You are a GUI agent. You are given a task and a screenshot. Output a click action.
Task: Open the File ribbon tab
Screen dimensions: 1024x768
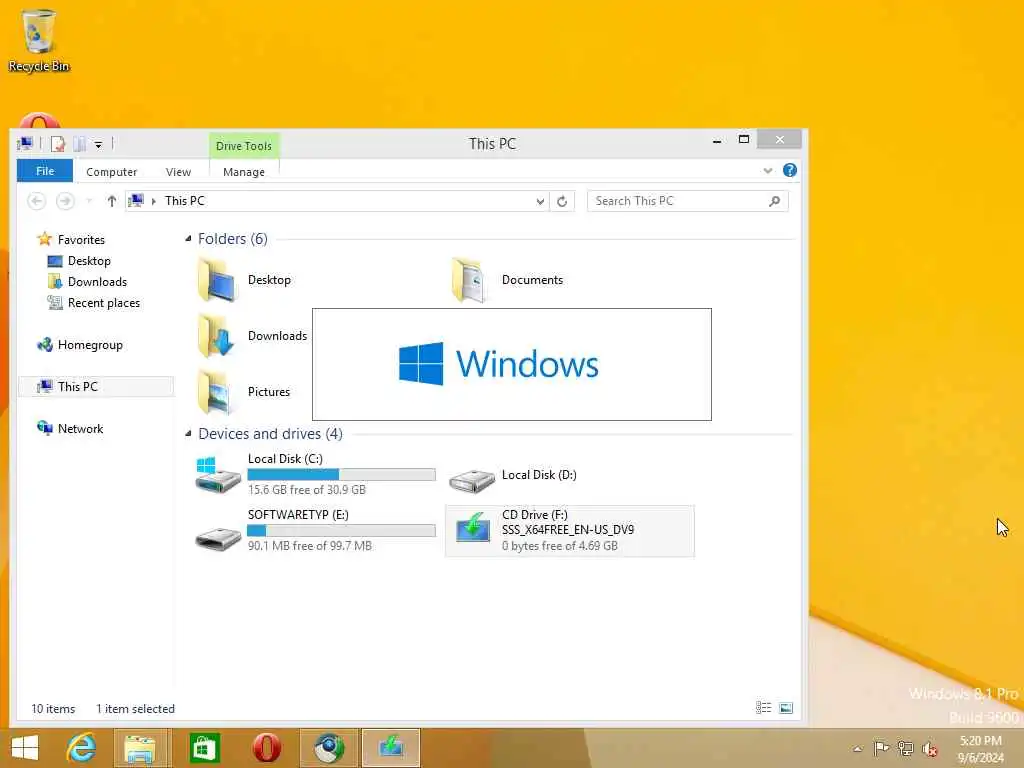pos(45,171)
